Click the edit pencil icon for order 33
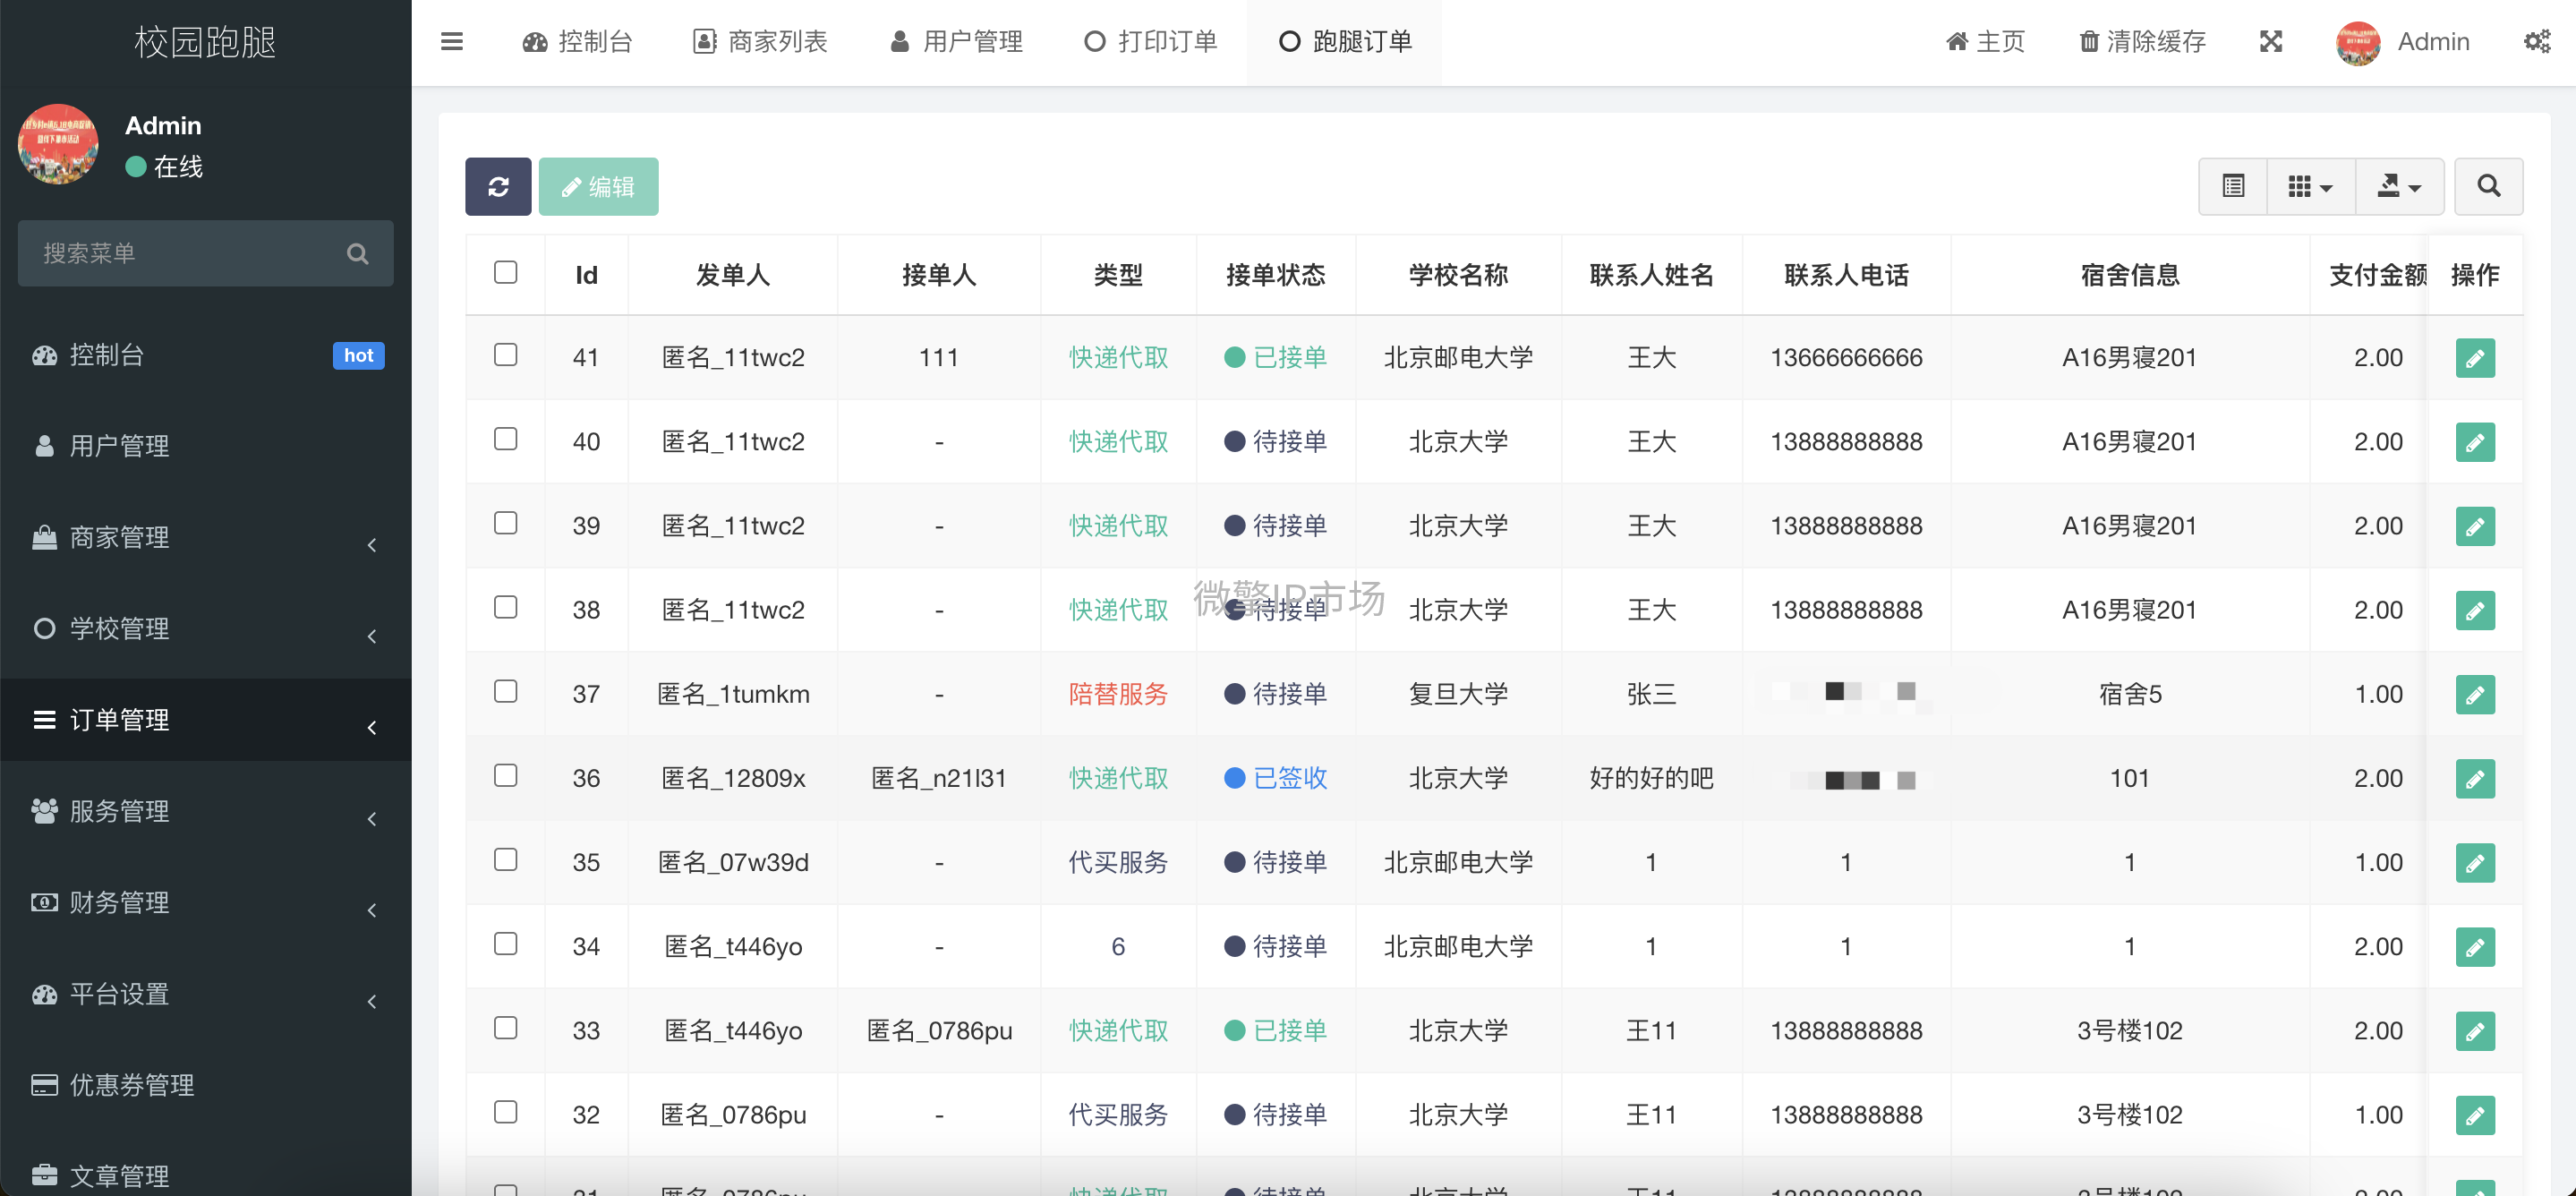This screenshot has height=1196, width=2576. (2475, 1030)
